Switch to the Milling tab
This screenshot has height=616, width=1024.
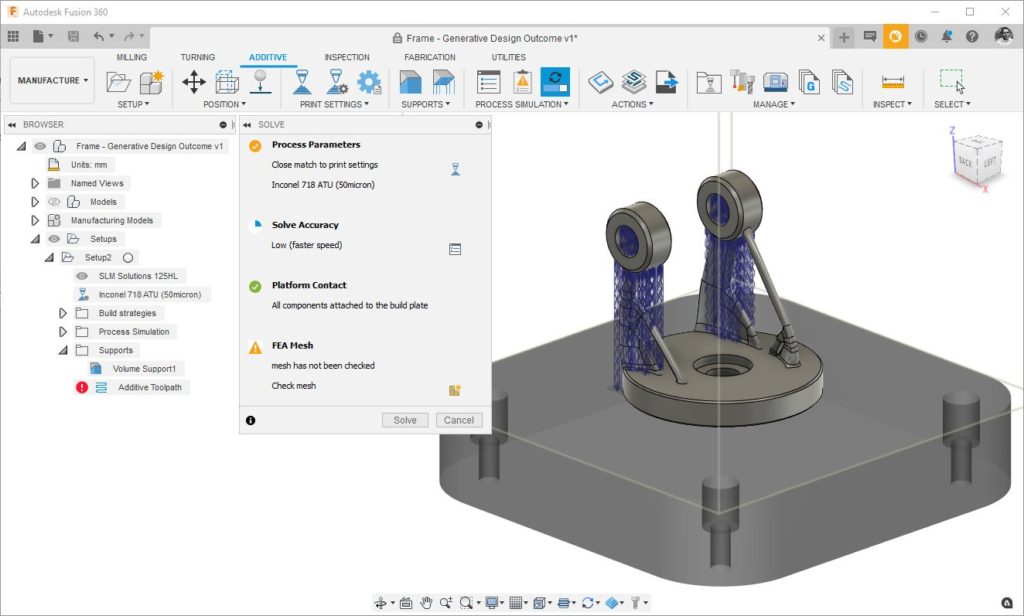click(x=131, y=57)
